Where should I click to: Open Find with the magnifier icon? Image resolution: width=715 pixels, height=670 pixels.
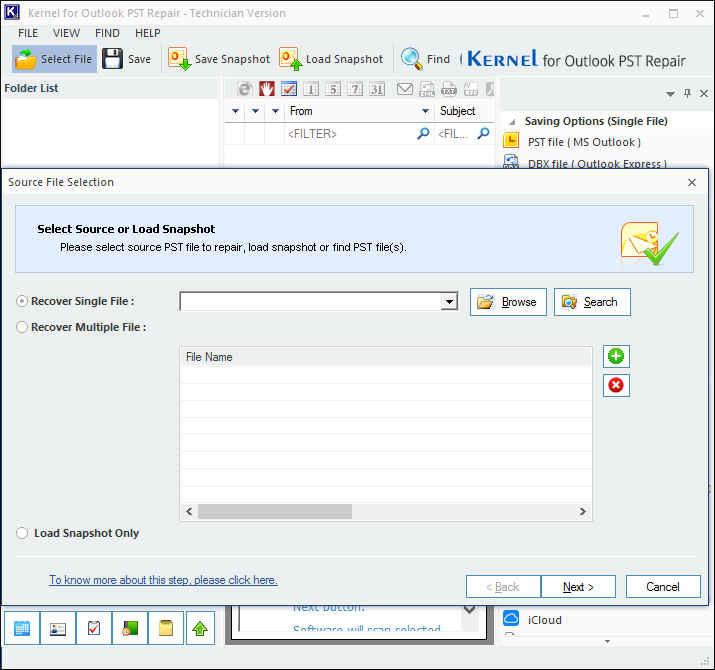pos(412,59)
